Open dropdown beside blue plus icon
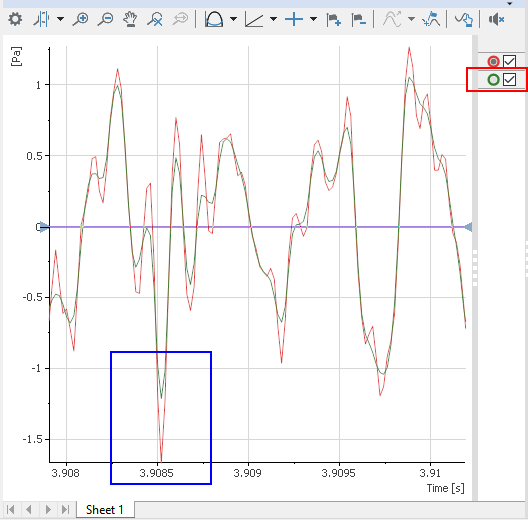Viewport: 528px width, 520px height. (313, 19)
